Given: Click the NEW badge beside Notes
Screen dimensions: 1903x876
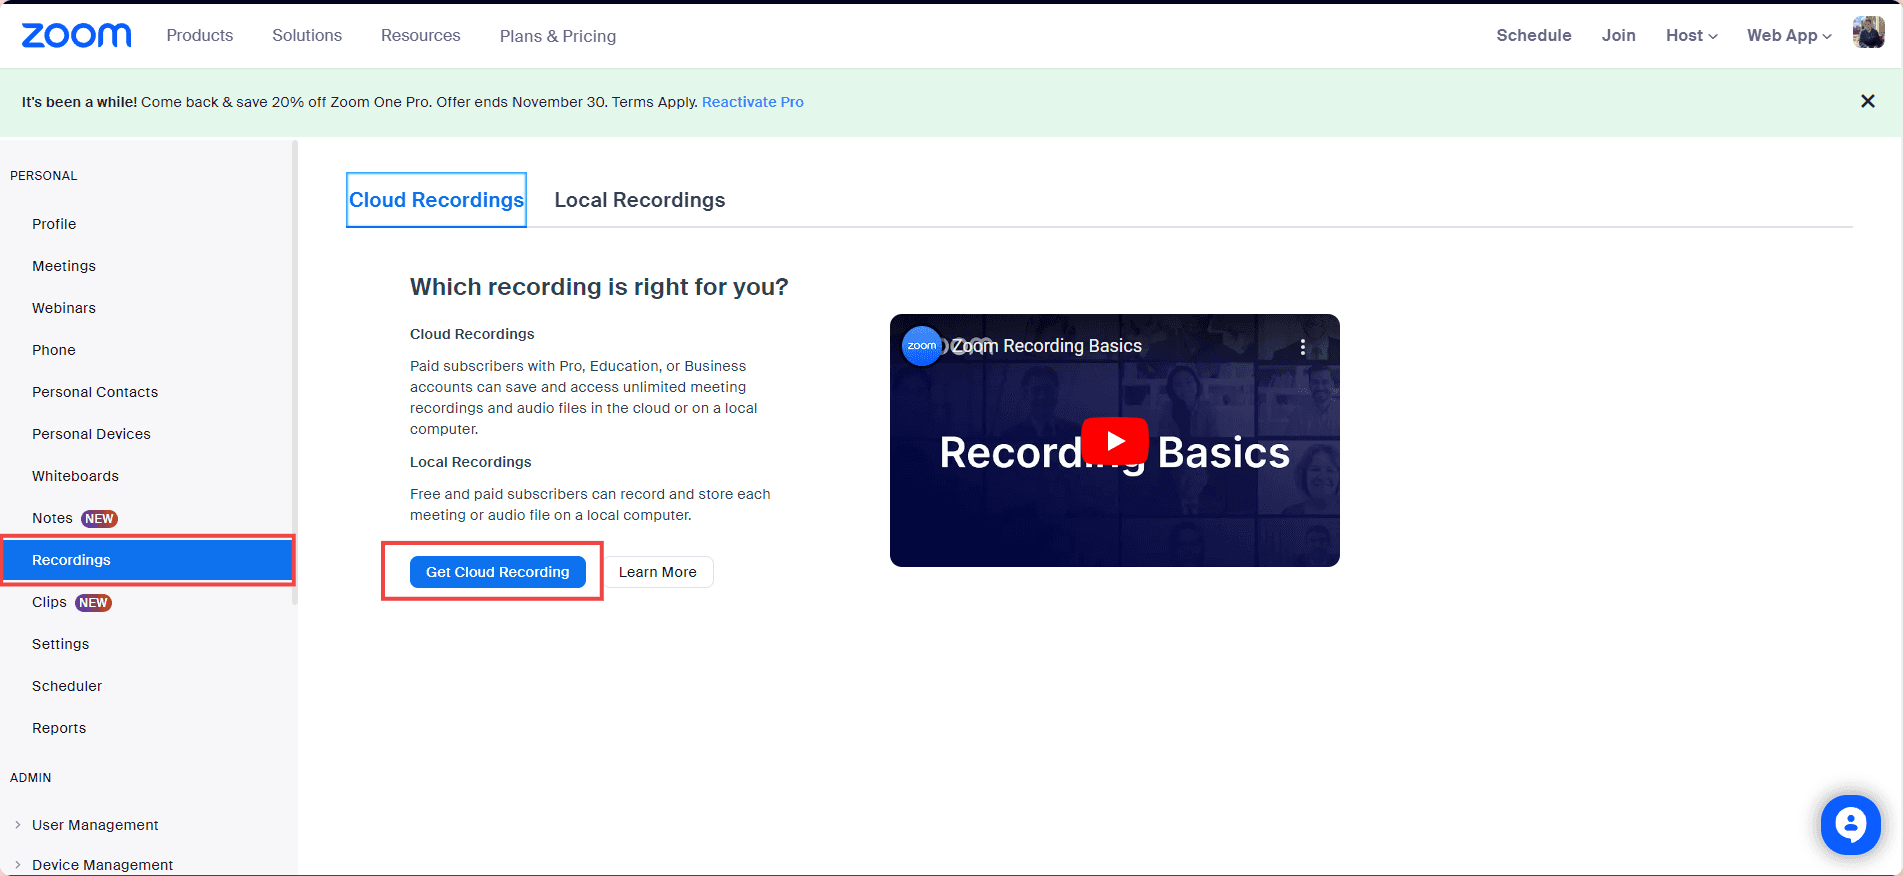Looking at the screenshot, I should pos(99,518).
